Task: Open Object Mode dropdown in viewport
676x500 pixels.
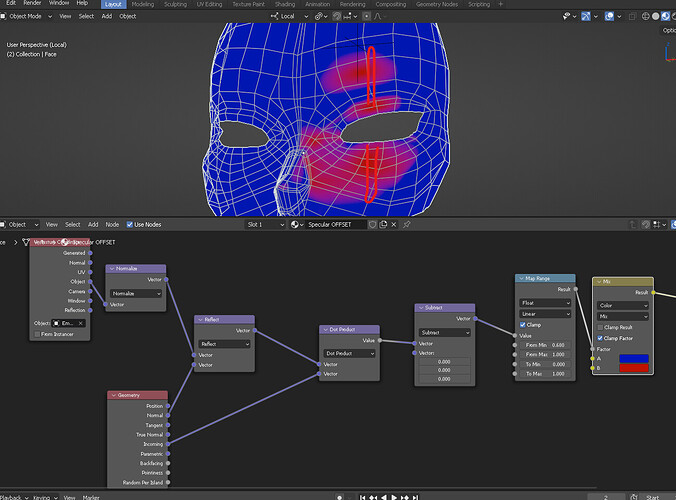Action: 27,16
